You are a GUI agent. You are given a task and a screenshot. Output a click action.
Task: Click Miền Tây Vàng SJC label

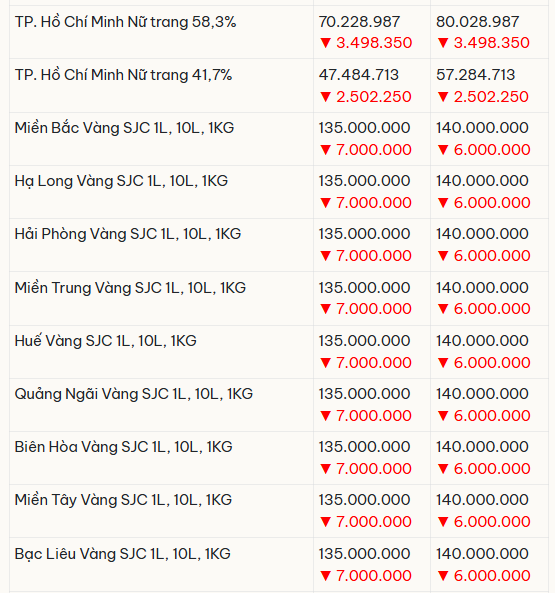click(x=123, y=500)
